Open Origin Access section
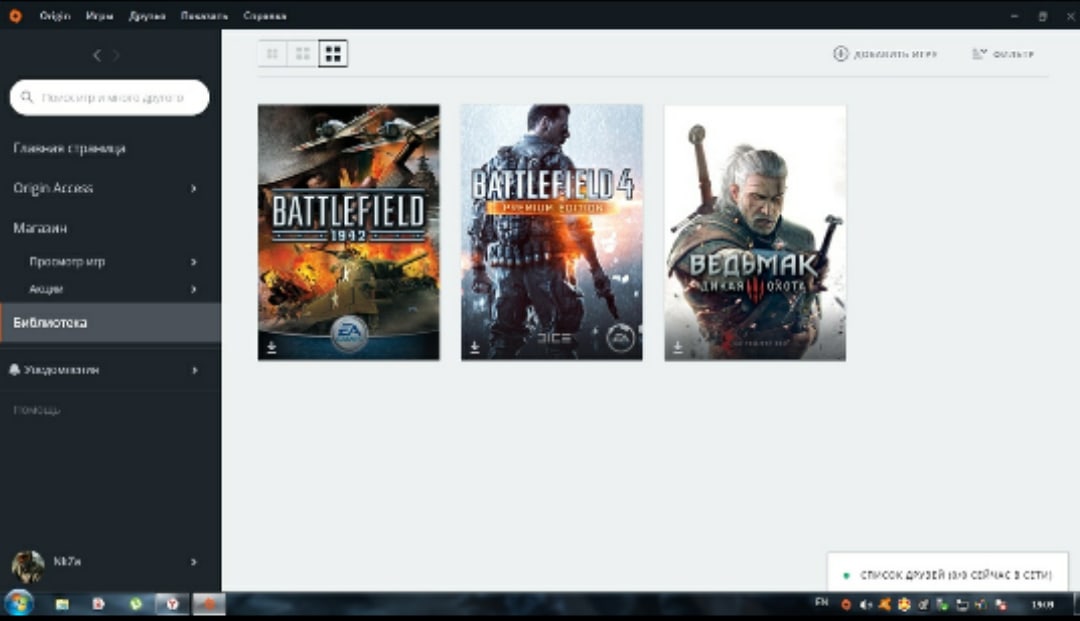The width and height of the screenshot is (1080, 621). pyautogui.click(x=53, y=188)
